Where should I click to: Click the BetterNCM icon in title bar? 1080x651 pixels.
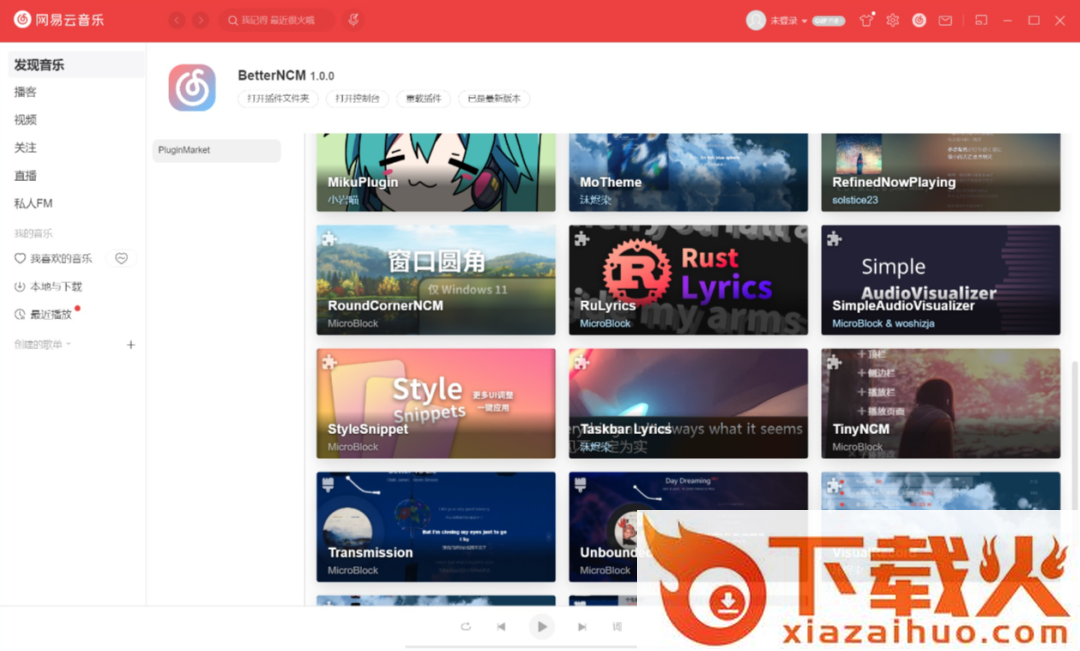click(919, 20)
